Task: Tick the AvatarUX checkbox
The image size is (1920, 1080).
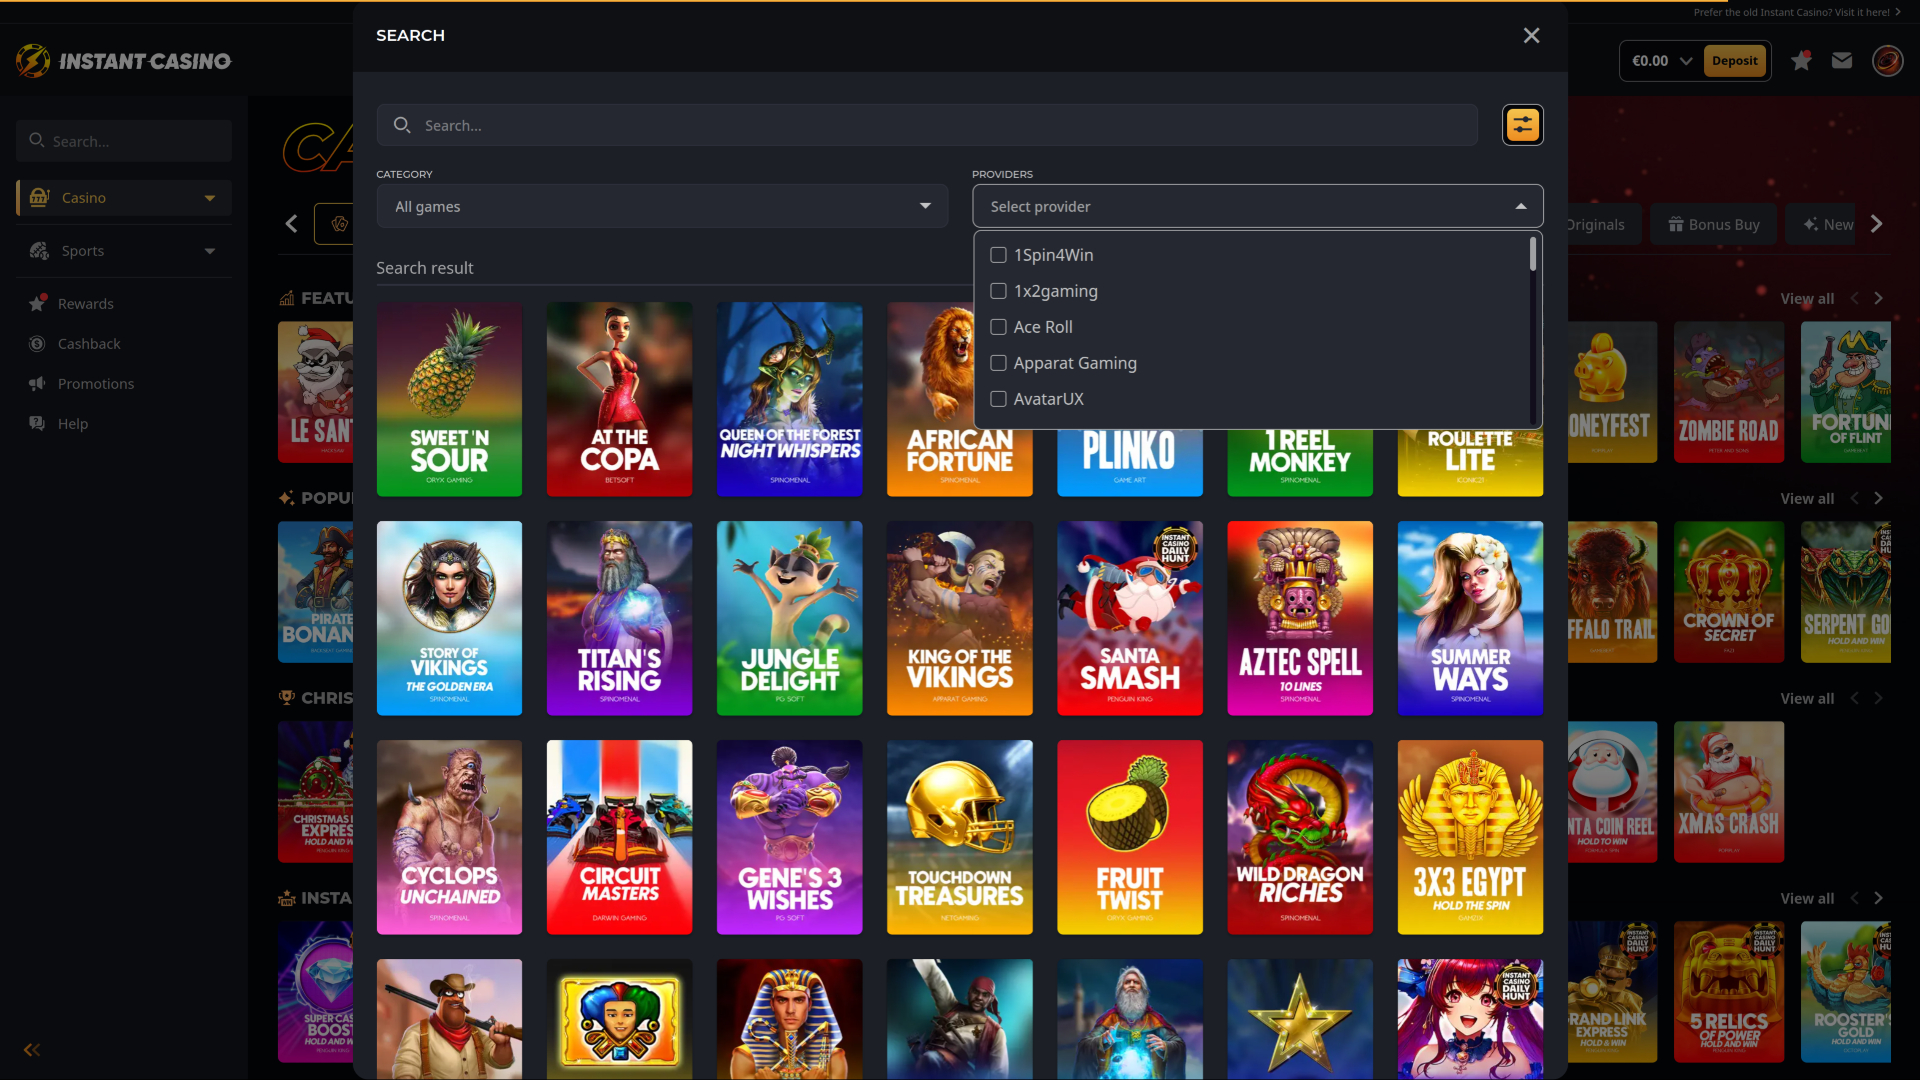Action: [998, 399]
